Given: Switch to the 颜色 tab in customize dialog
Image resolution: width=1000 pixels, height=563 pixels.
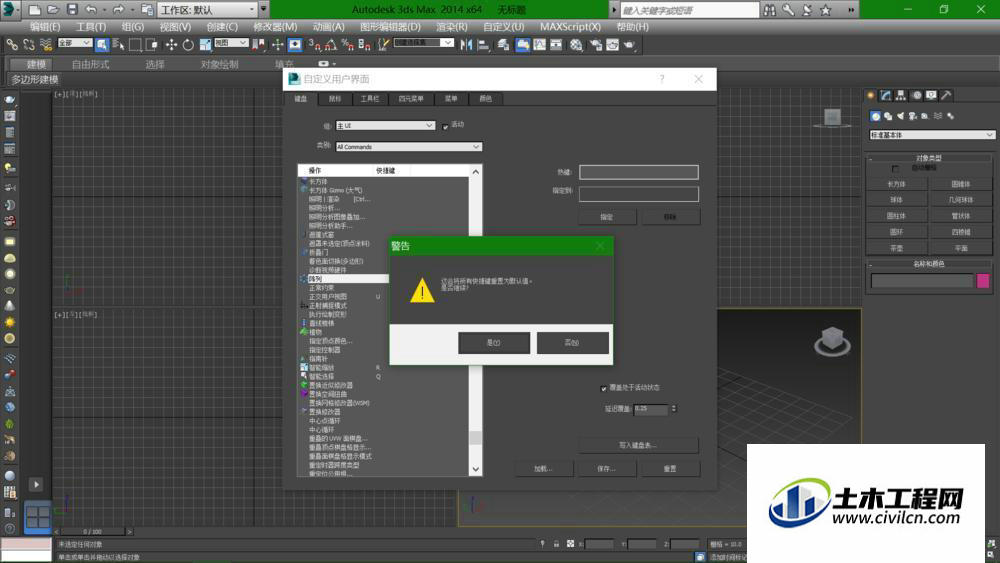Looking at the screenshot, I should [485, 99].
